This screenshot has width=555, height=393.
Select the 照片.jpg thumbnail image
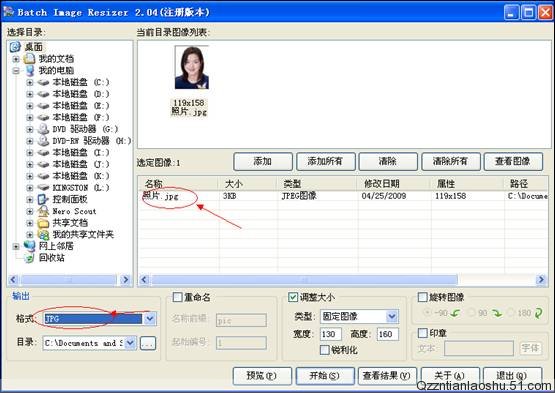[191, 67]
